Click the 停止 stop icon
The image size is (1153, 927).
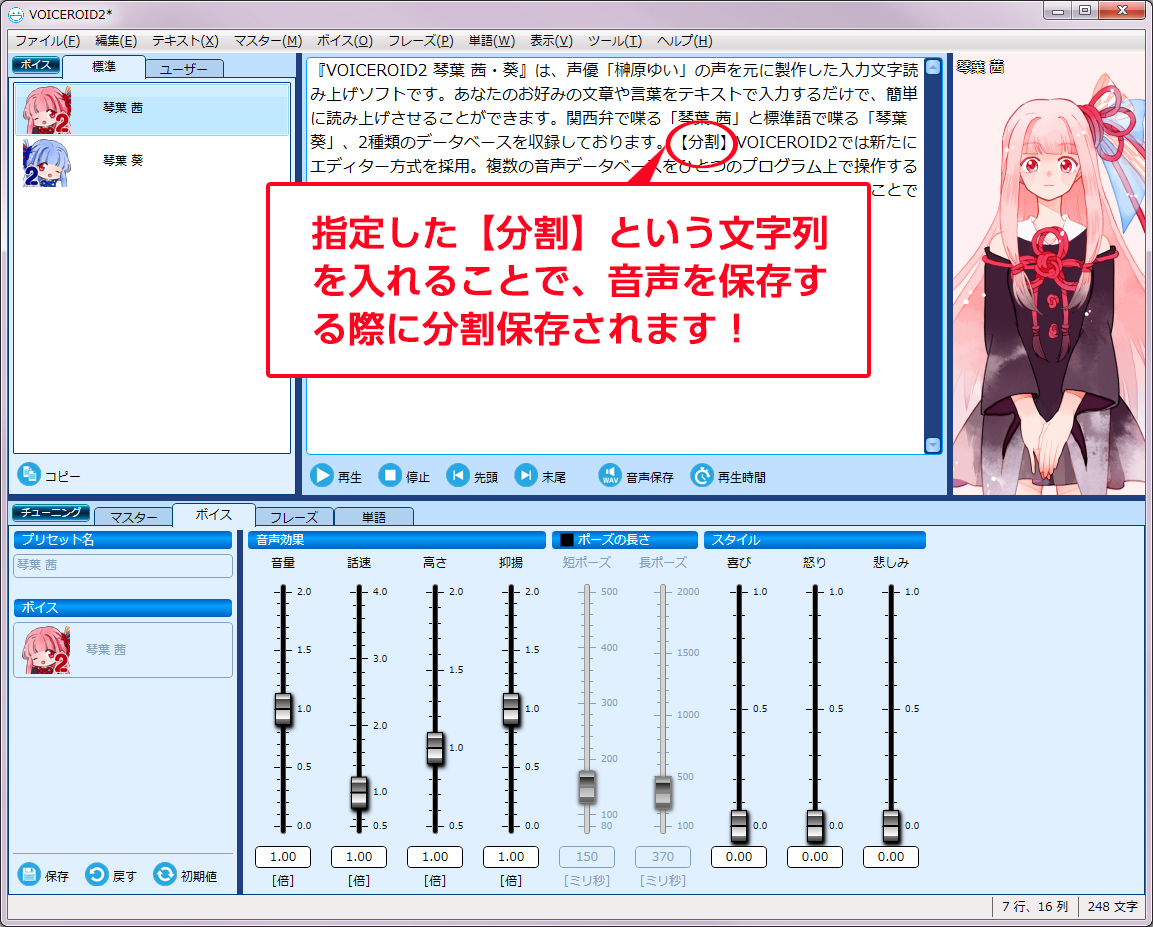click(390, 476)
